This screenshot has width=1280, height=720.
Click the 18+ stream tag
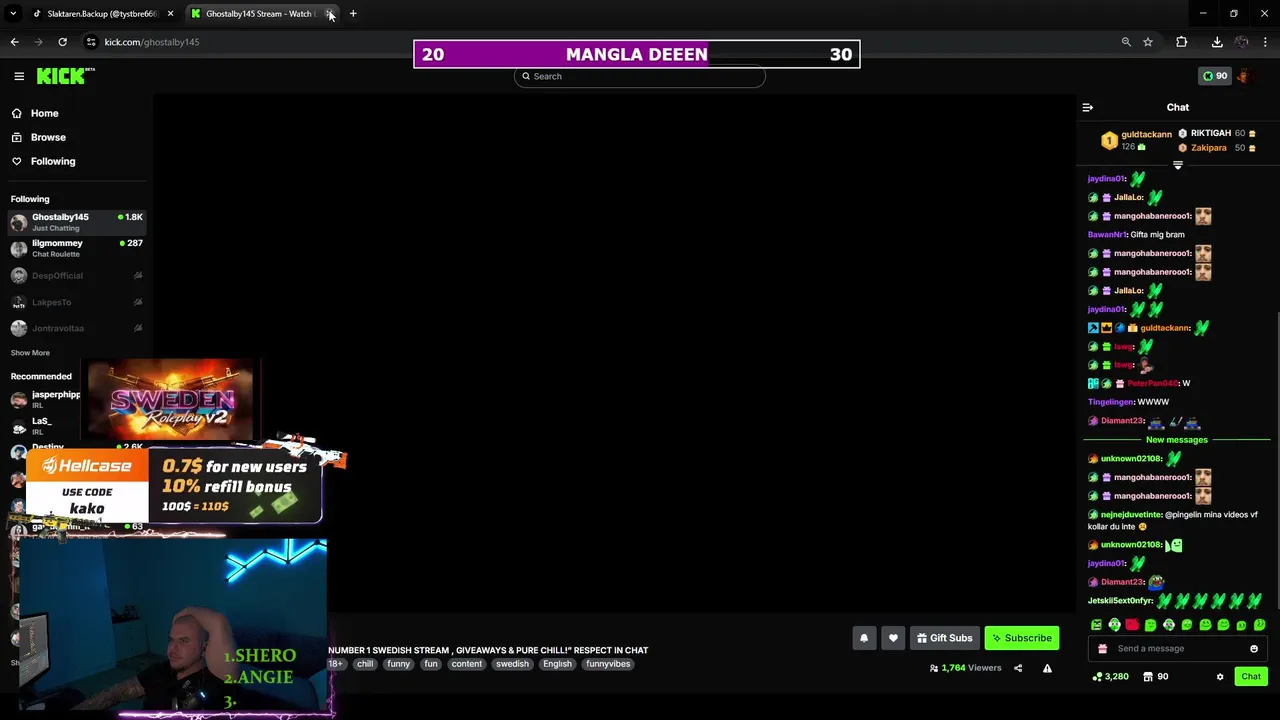[x=336, y=664]
